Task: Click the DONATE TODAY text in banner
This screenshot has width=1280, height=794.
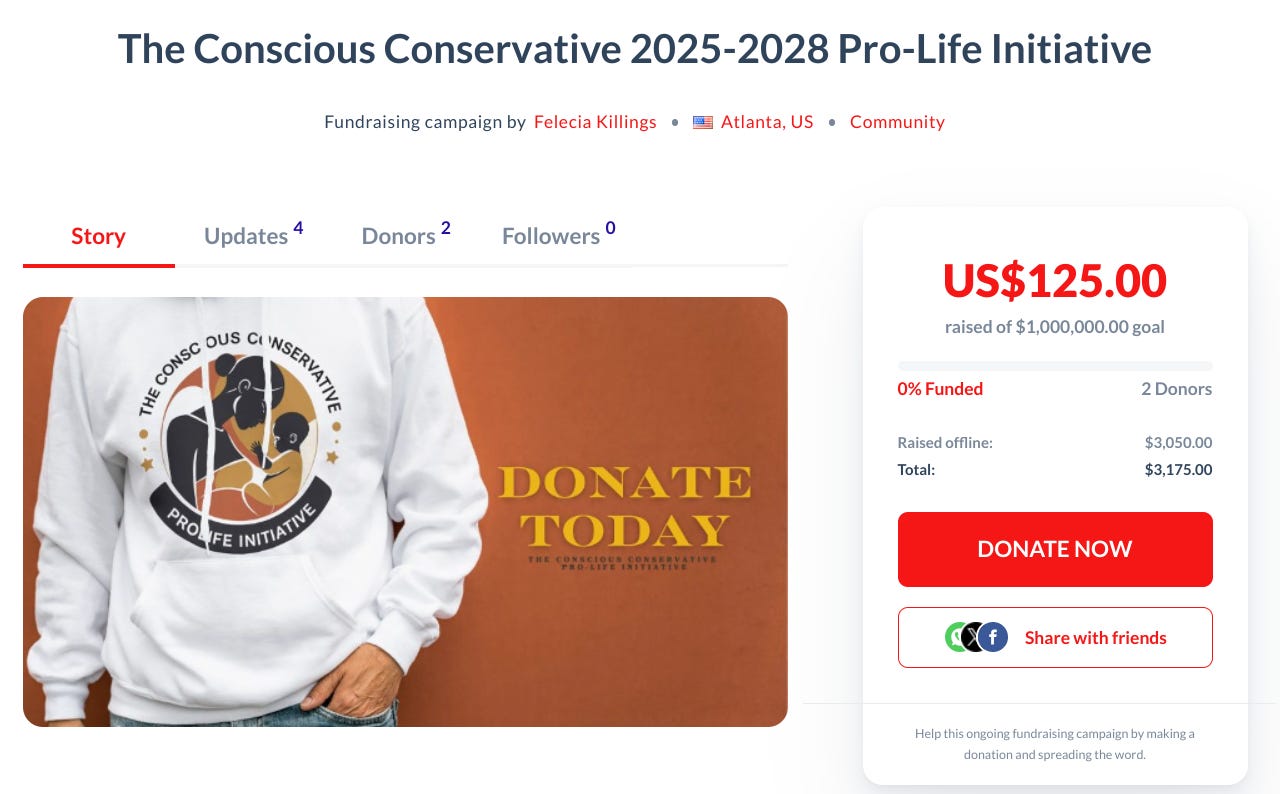Action: (625, 507)
